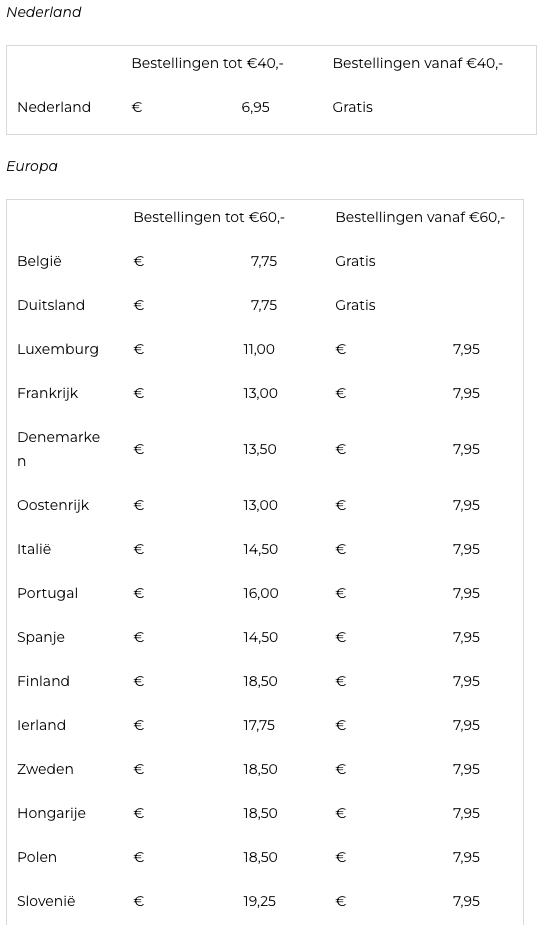
Task: Click the 'Bestellingen vanaf €60,-' header
Action: (x=420, y=217)
